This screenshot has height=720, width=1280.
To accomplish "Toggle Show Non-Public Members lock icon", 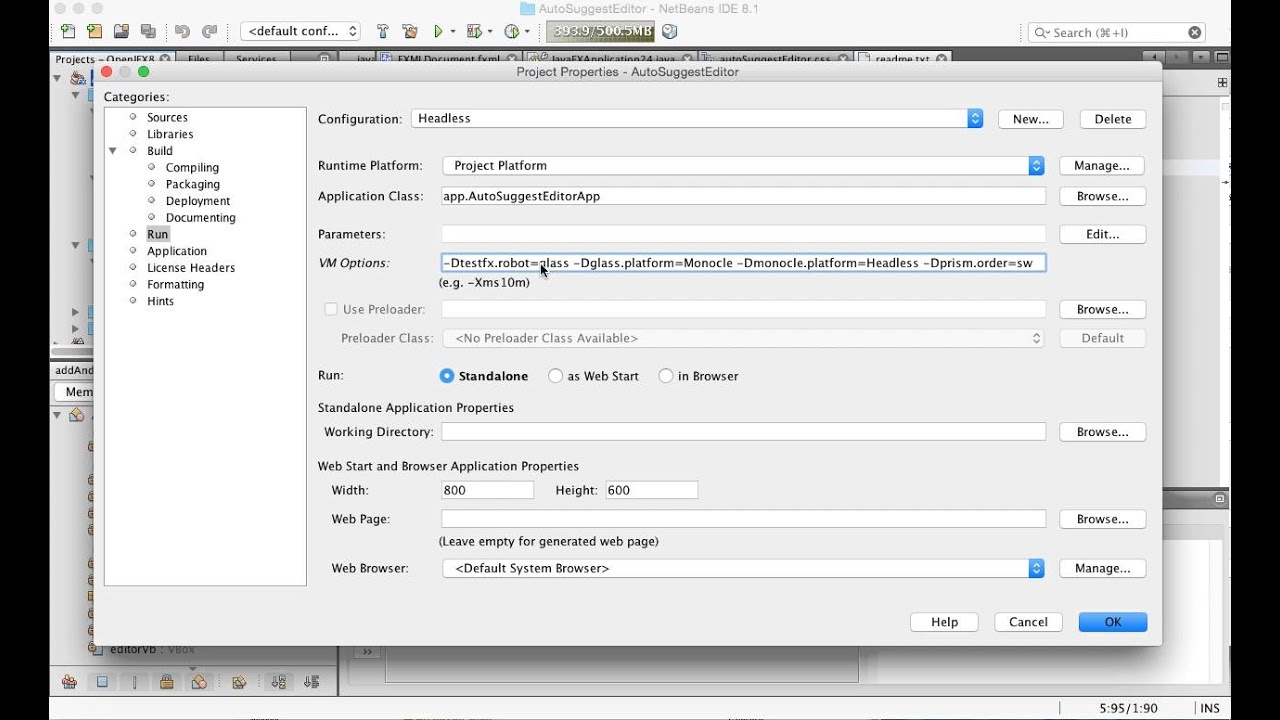I will point(167,682).
